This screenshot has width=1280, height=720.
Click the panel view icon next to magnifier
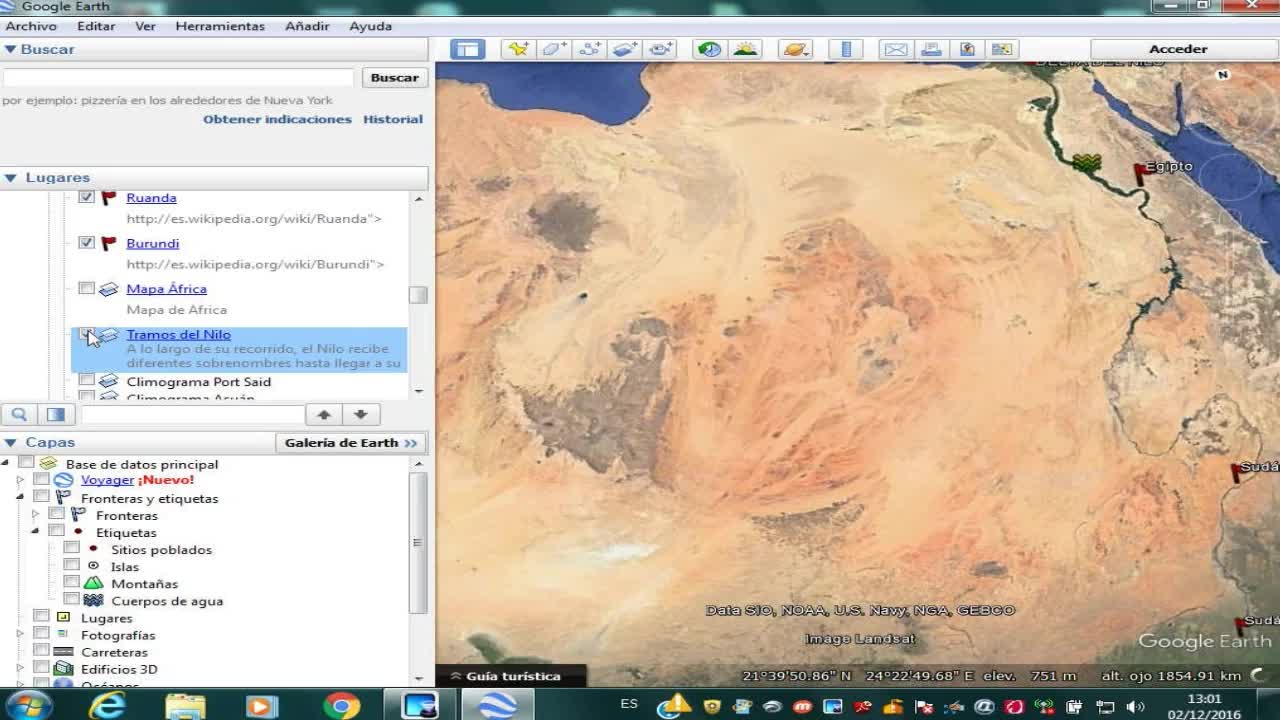(x=56, y=414)
